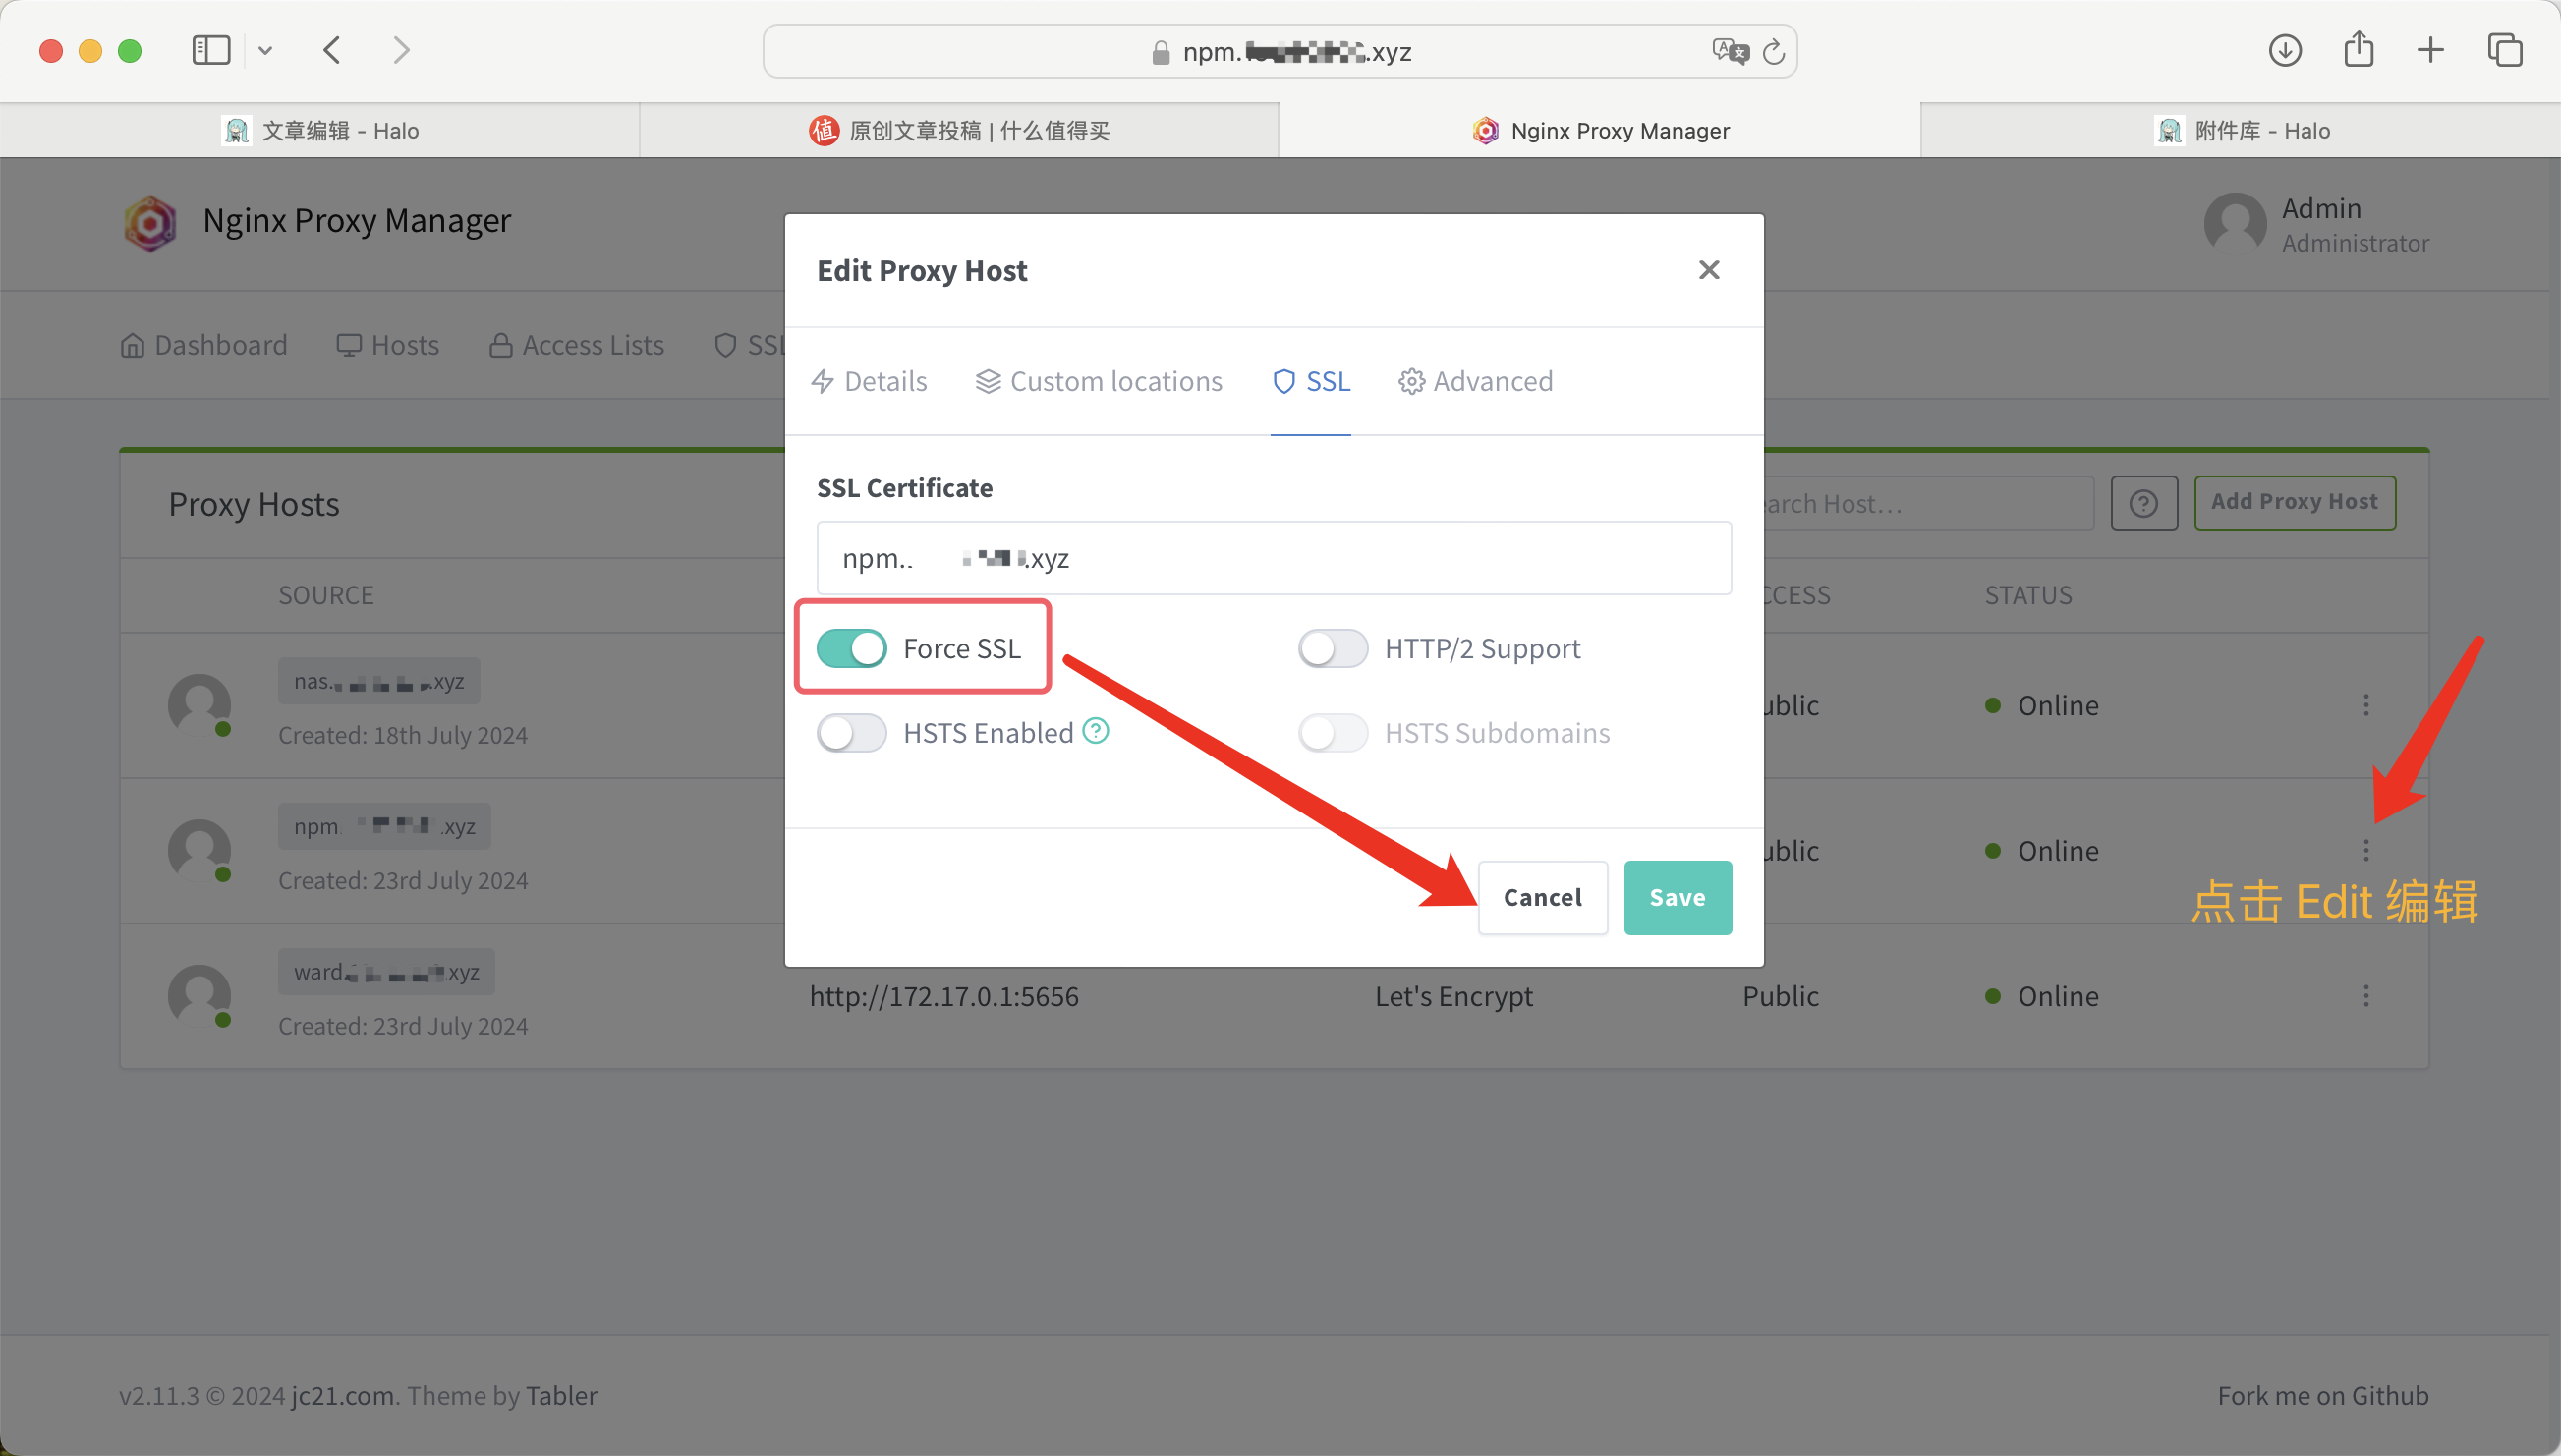Expand the sidebar tab group chevron

click(x=264, y=50)
